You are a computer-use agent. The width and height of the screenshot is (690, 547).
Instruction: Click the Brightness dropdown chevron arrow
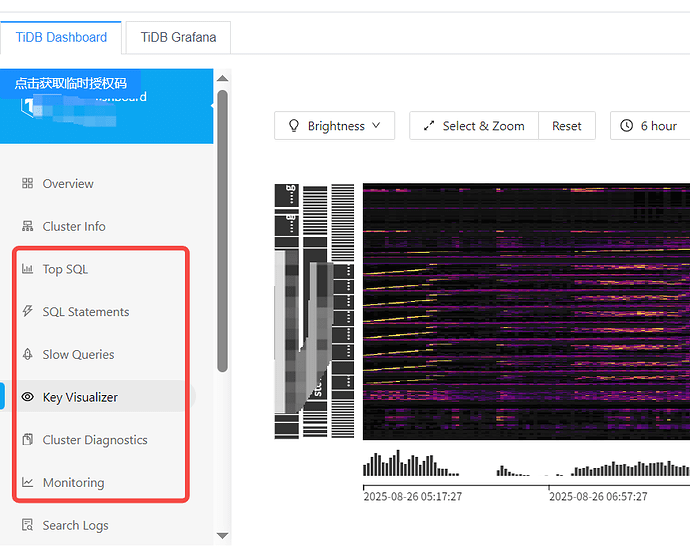click(x=376, y=126)
